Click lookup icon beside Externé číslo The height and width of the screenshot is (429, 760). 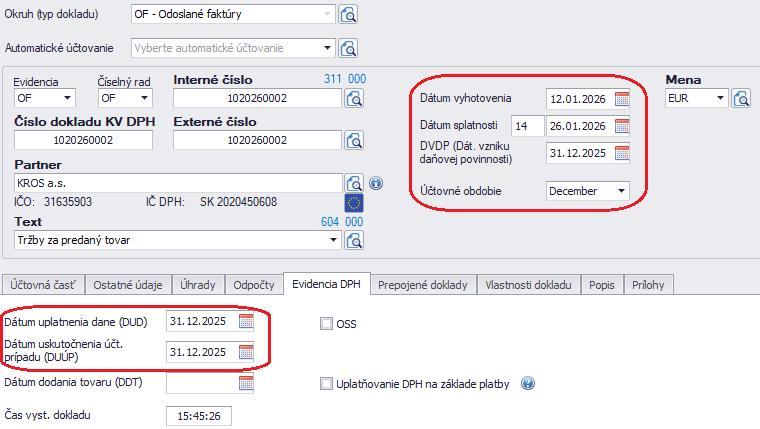pyautogui.click(x=354, y=140)
